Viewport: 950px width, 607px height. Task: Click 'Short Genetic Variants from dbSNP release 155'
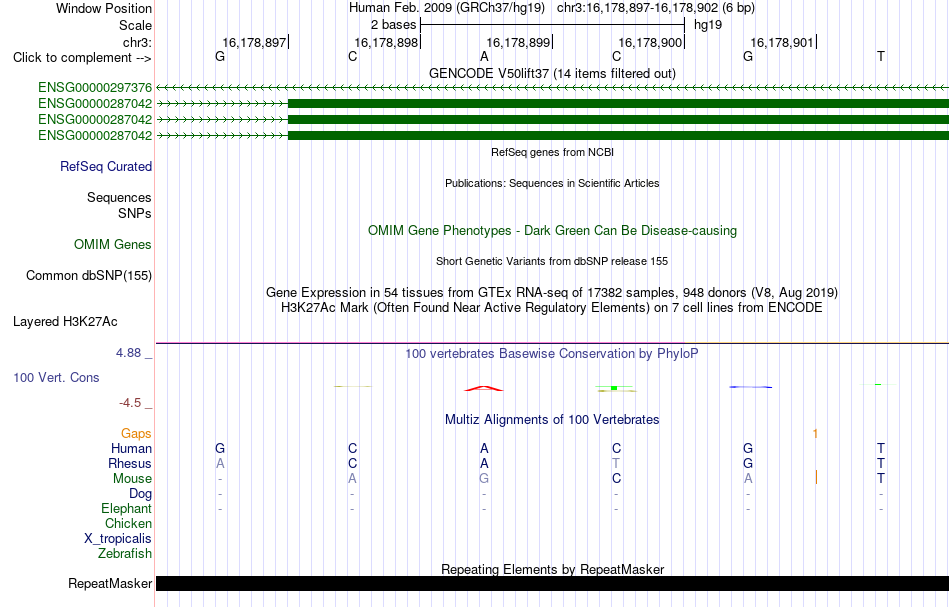552,262
